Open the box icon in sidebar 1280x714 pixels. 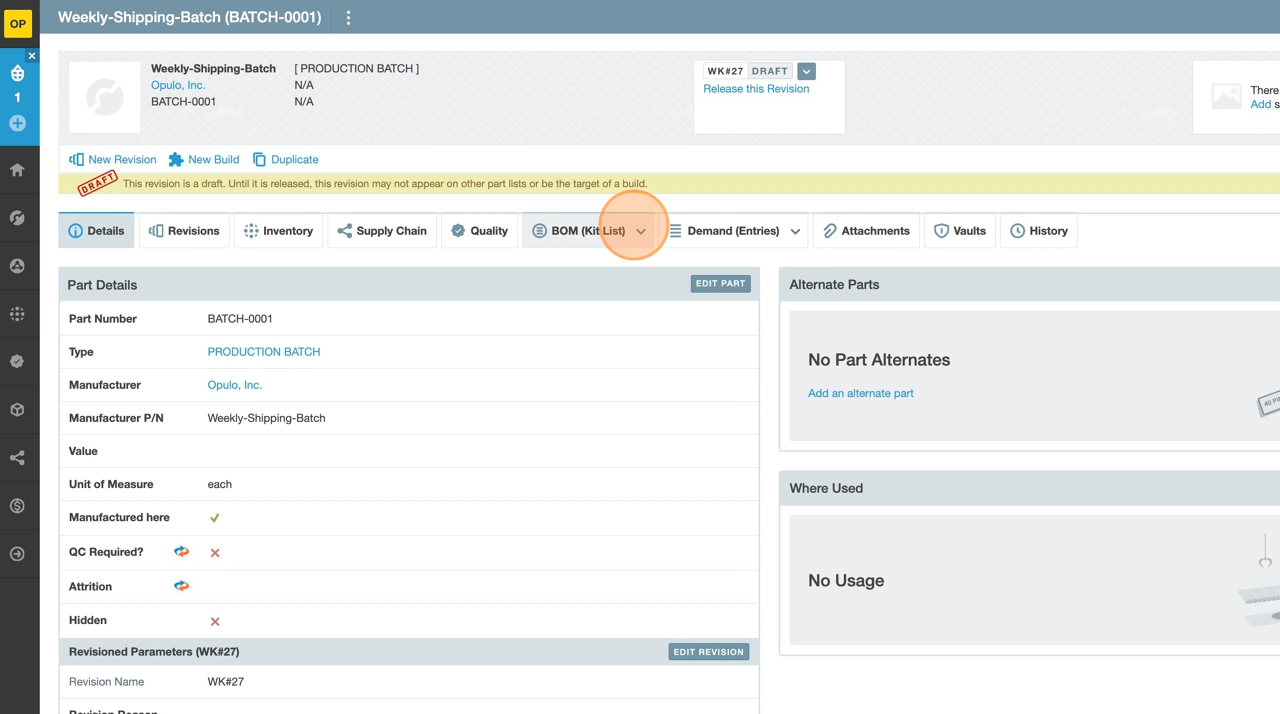point(17,410)
